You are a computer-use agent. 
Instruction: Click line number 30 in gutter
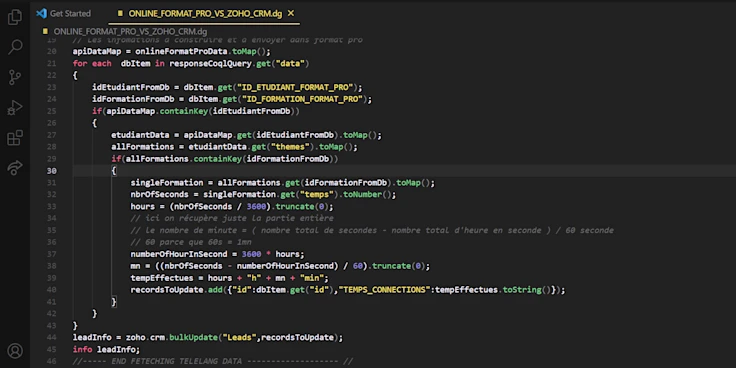[x=52, y=171]
